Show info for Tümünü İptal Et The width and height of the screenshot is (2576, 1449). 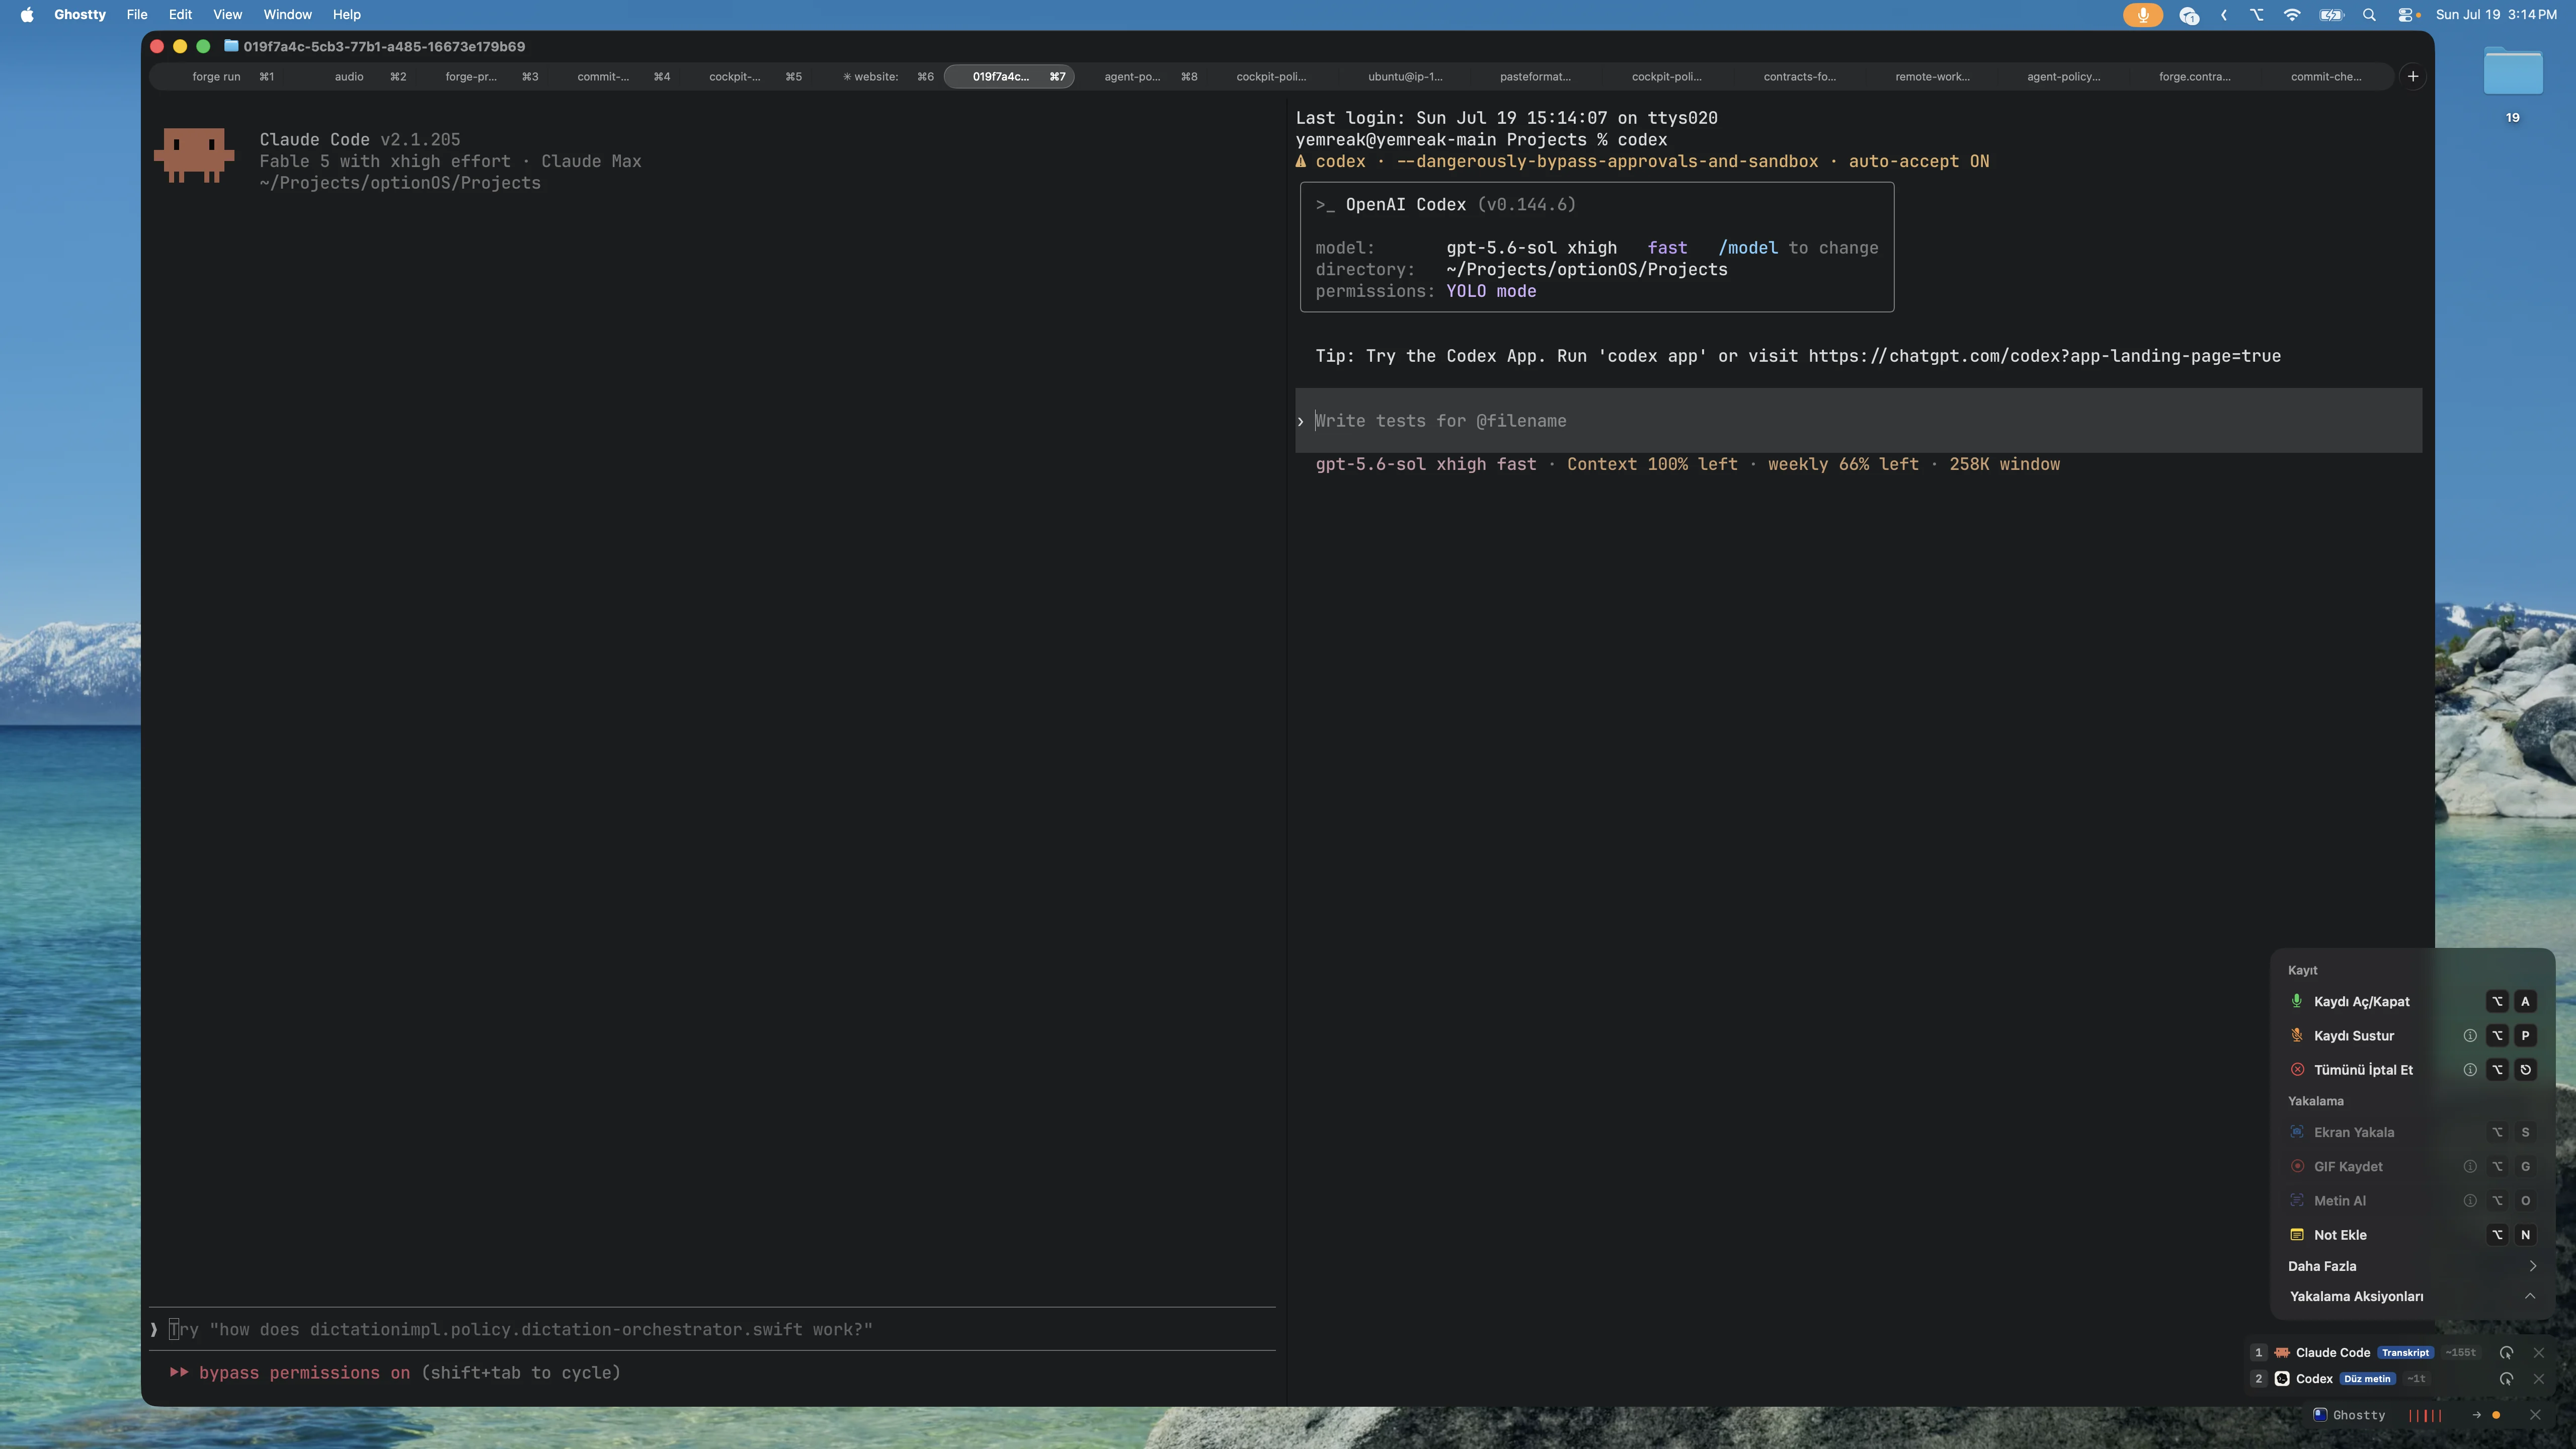point(2470,1069)
